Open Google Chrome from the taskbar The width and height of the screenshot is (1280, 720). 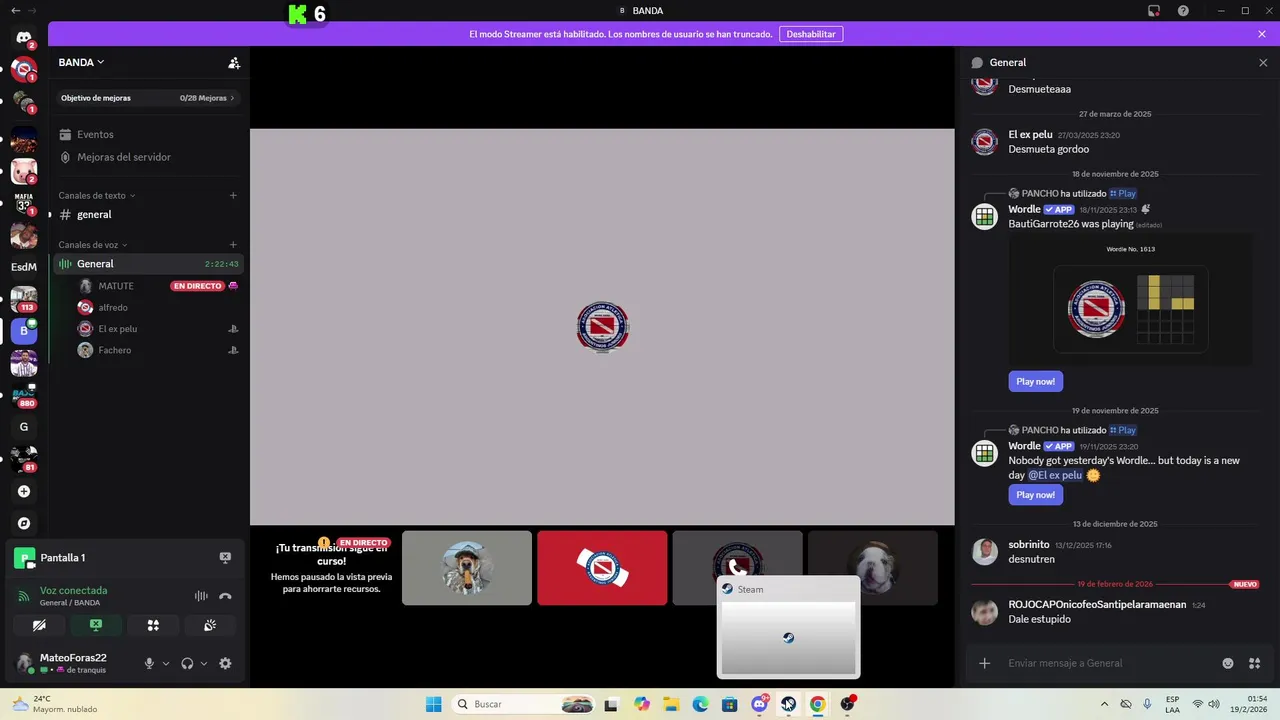pos(818,704)
